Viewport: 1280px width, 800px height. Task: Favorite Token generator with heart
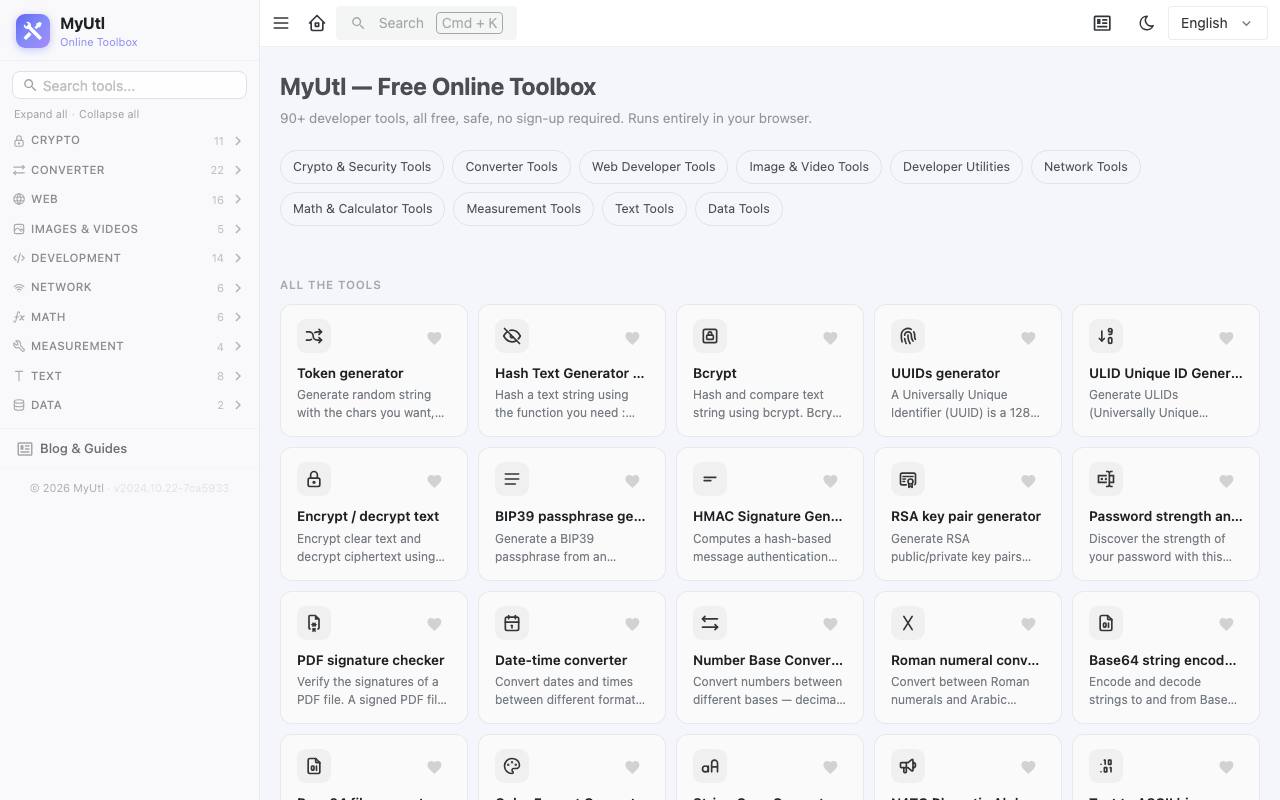pyautogui.click(x=434, y=338)
